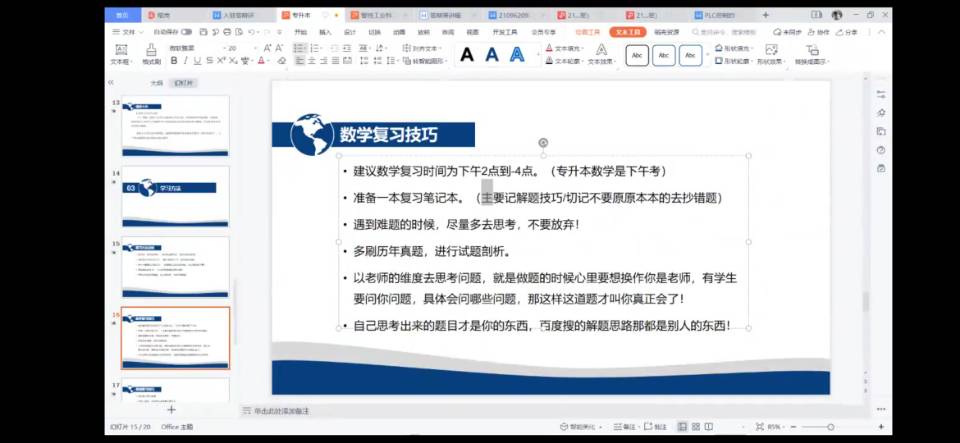Switch to the 文本工具 ribbon tab

[628, 32]
